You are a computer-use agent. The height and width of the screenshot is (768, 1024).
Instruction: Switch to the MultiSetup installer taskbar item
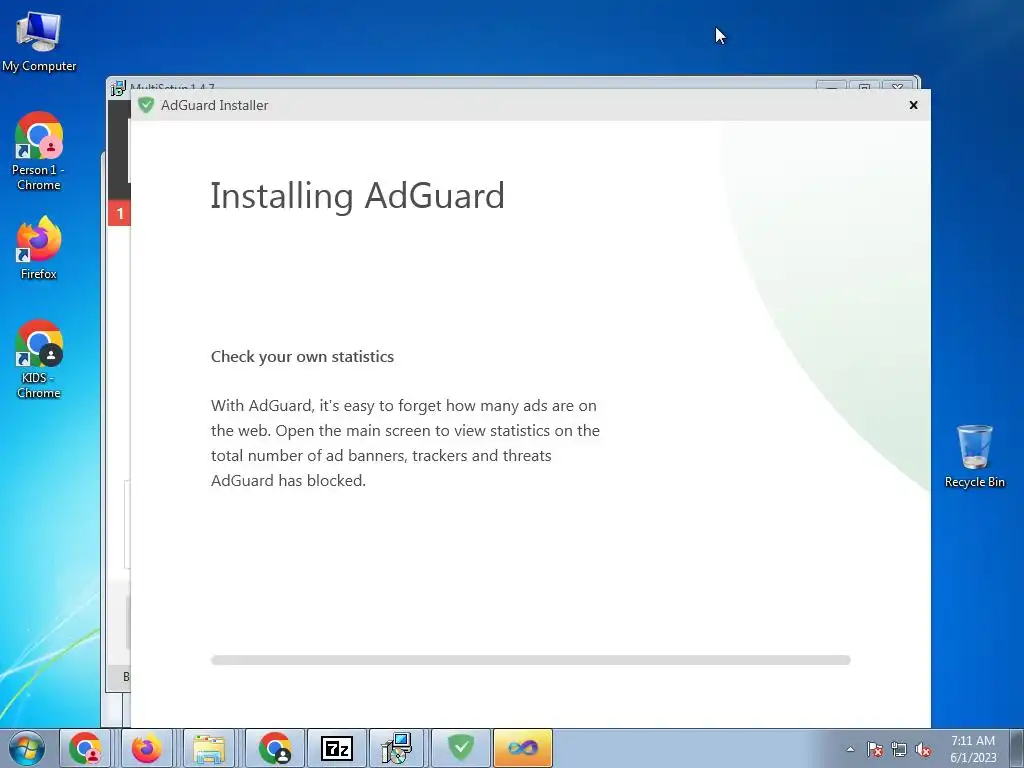[x=398, y=748]
